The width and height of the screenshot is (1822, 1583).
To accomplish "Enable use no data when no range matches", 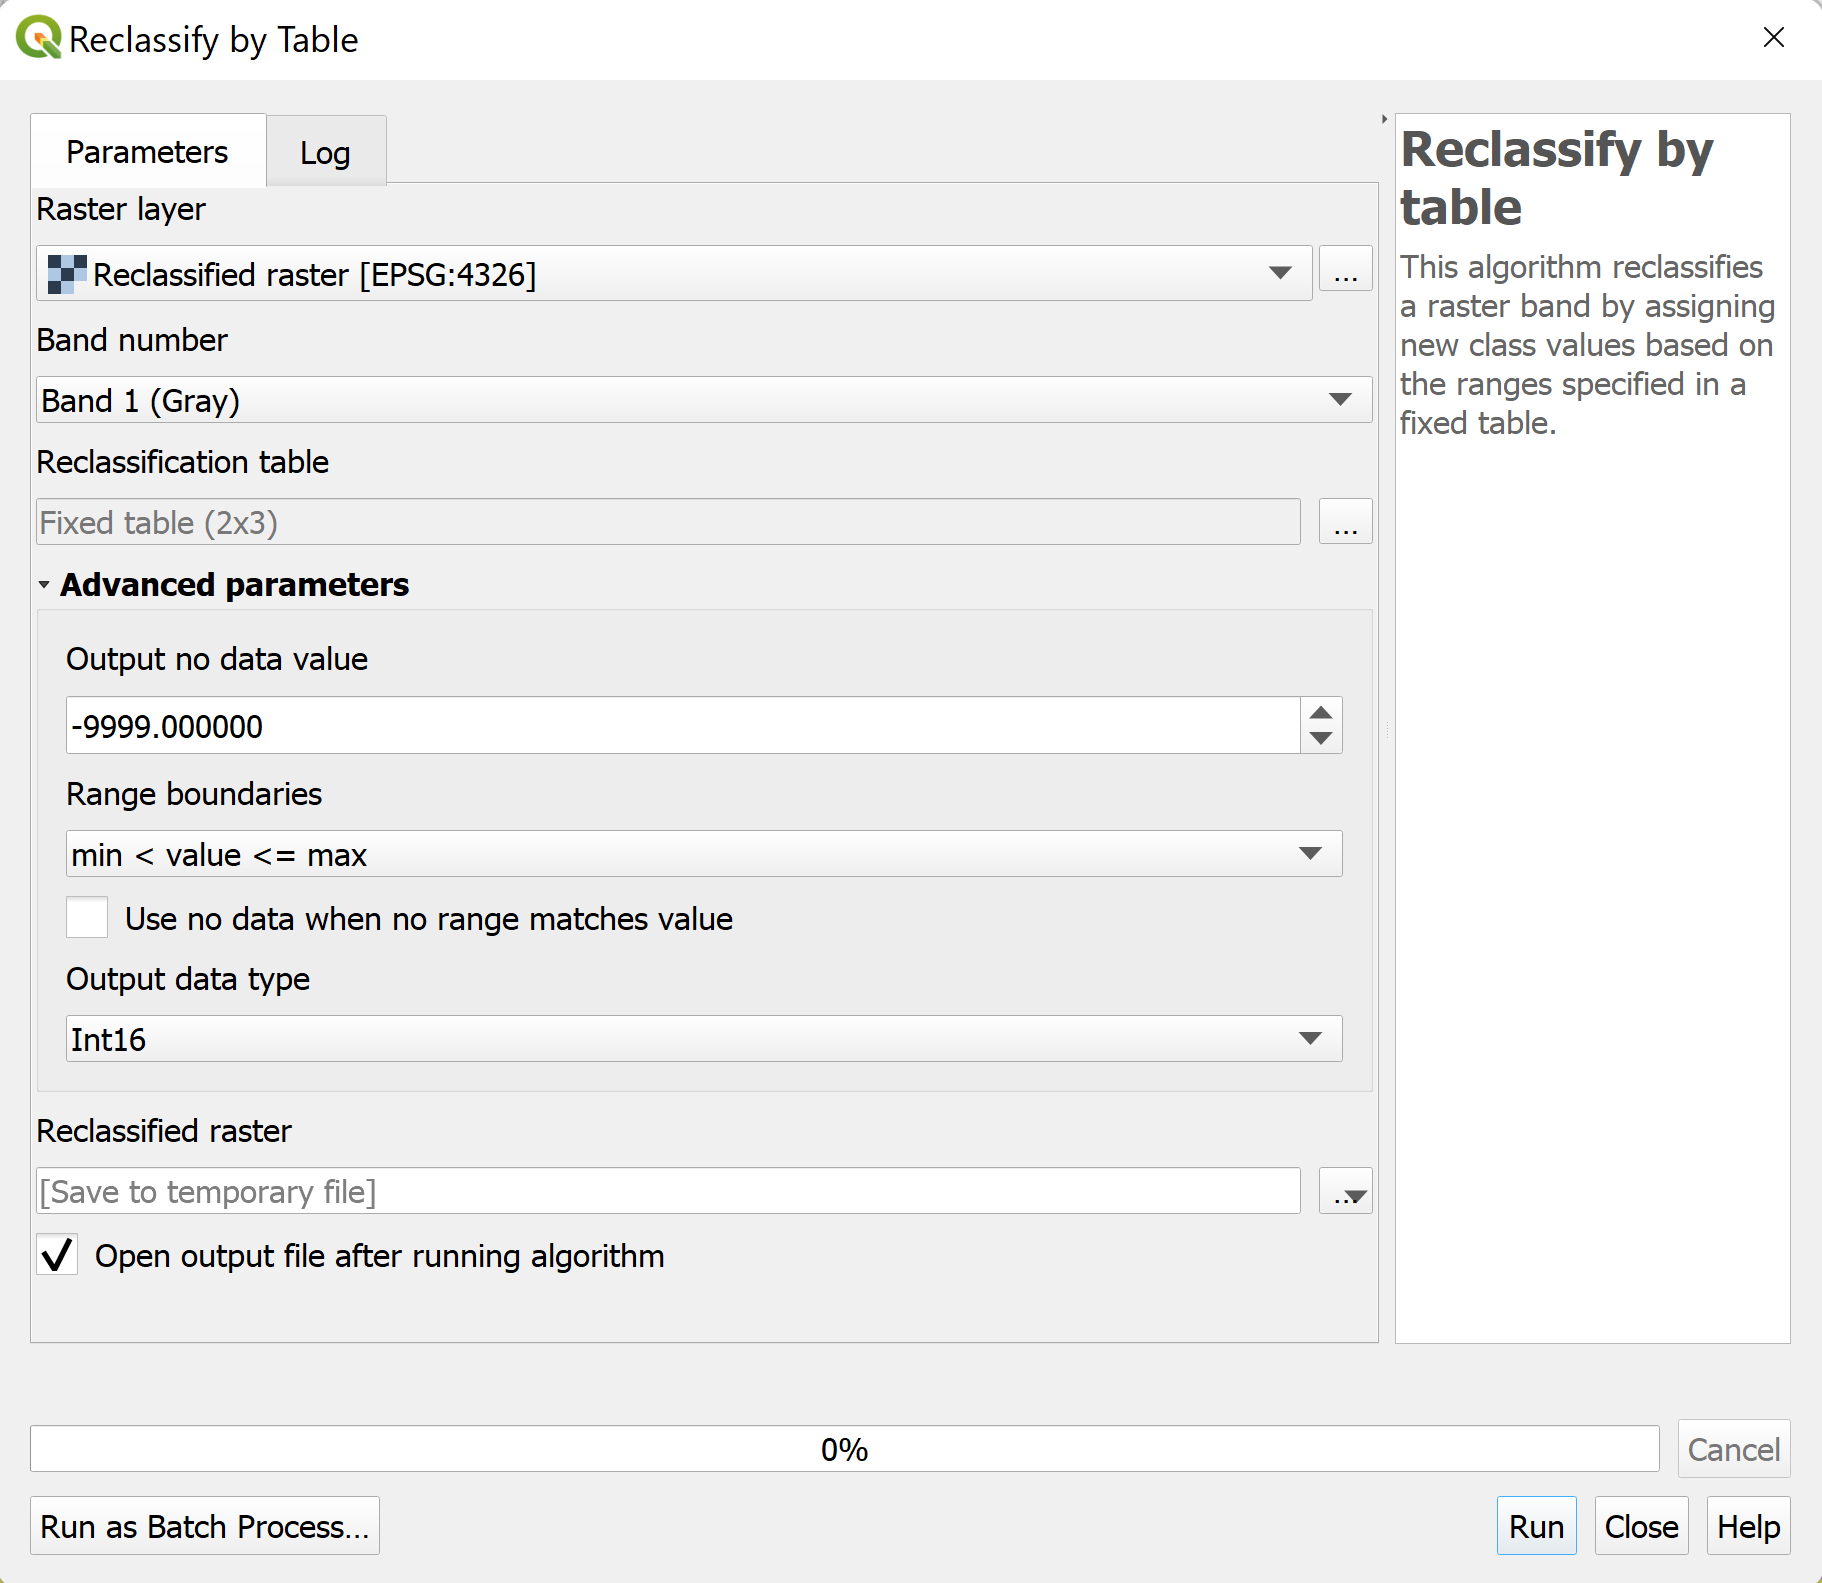I will point(87,918).
